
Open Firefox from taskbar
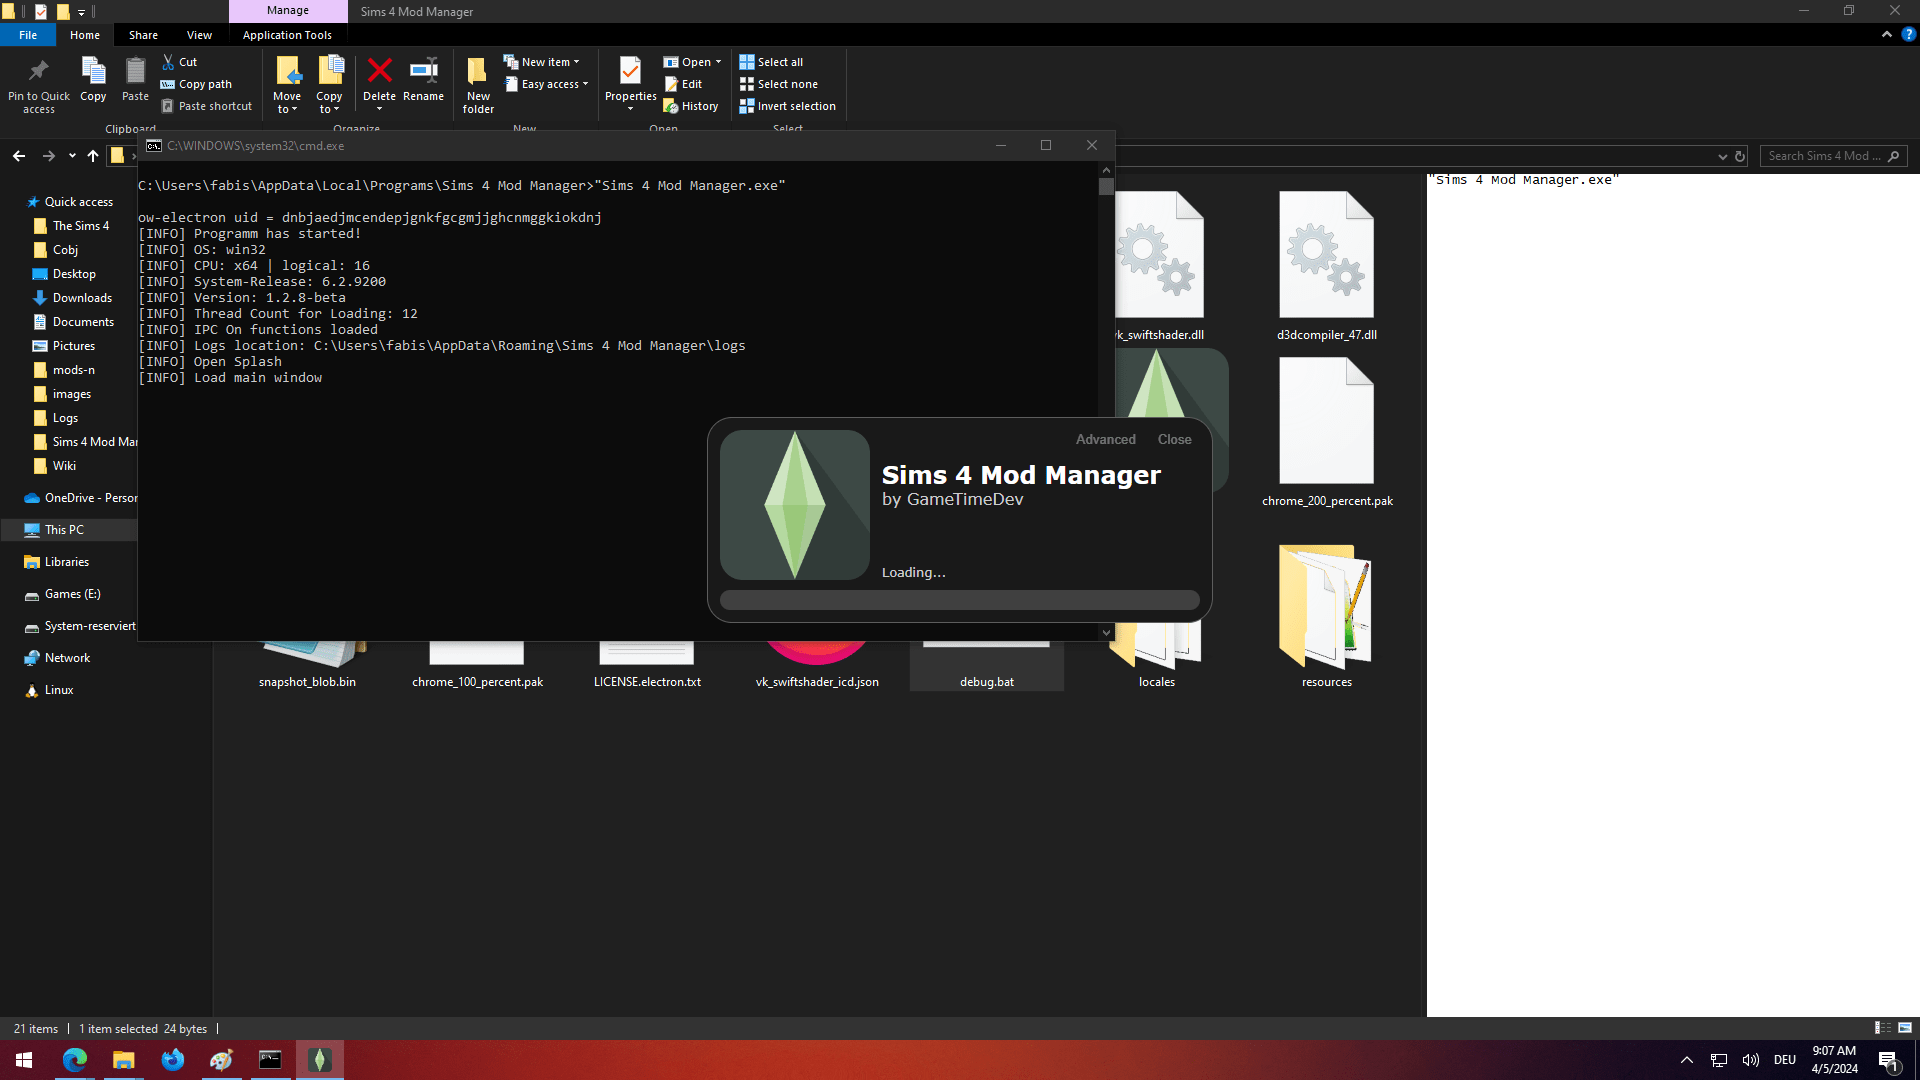173,1060
